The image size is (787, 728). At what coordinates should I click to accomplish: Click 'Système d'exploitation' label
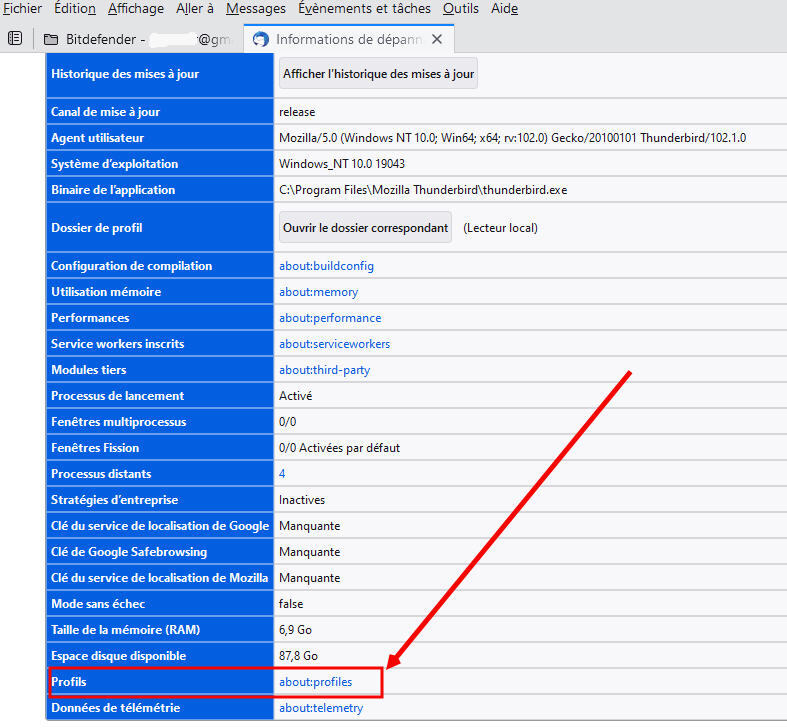pyautogui.click(x=114, y=164)
